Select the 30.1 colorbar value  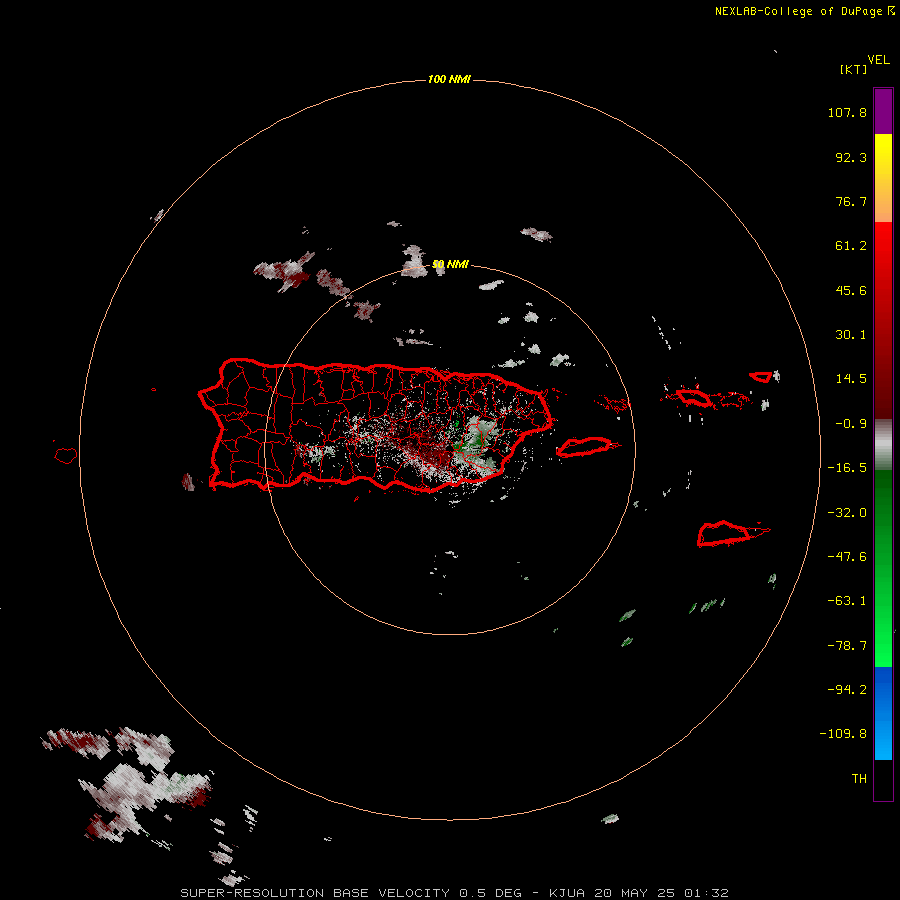(851, 335)
